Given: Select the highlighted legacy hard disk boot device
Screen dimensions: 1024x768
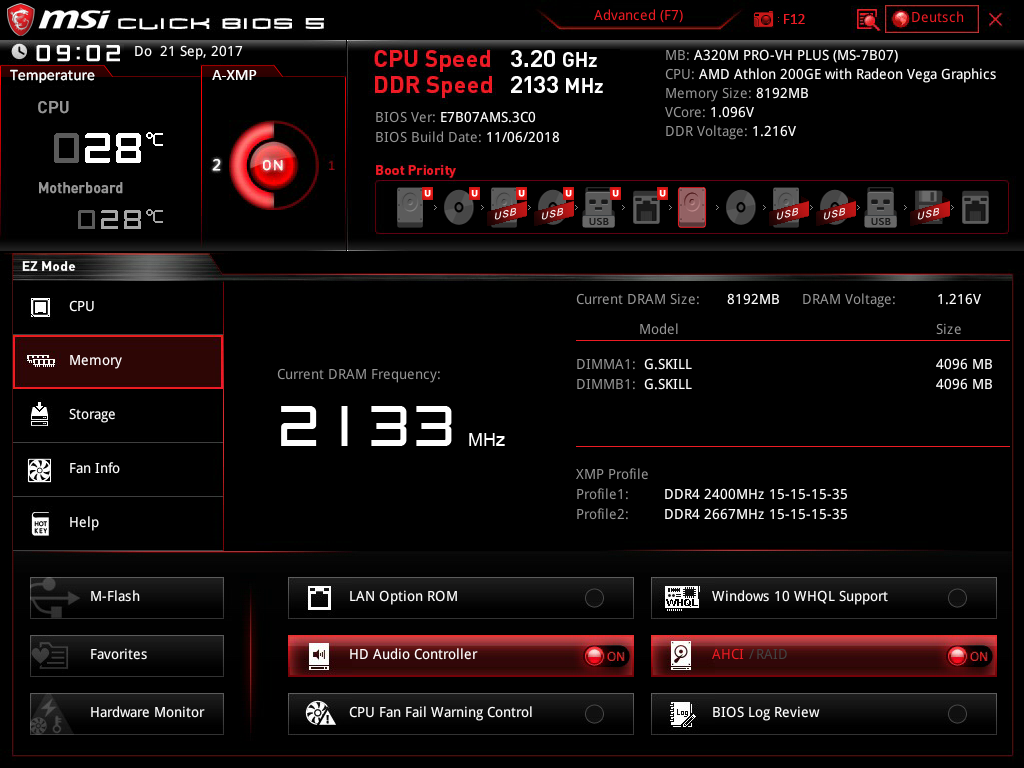Looking at the screenshot, I should click(x=692, y=207).
